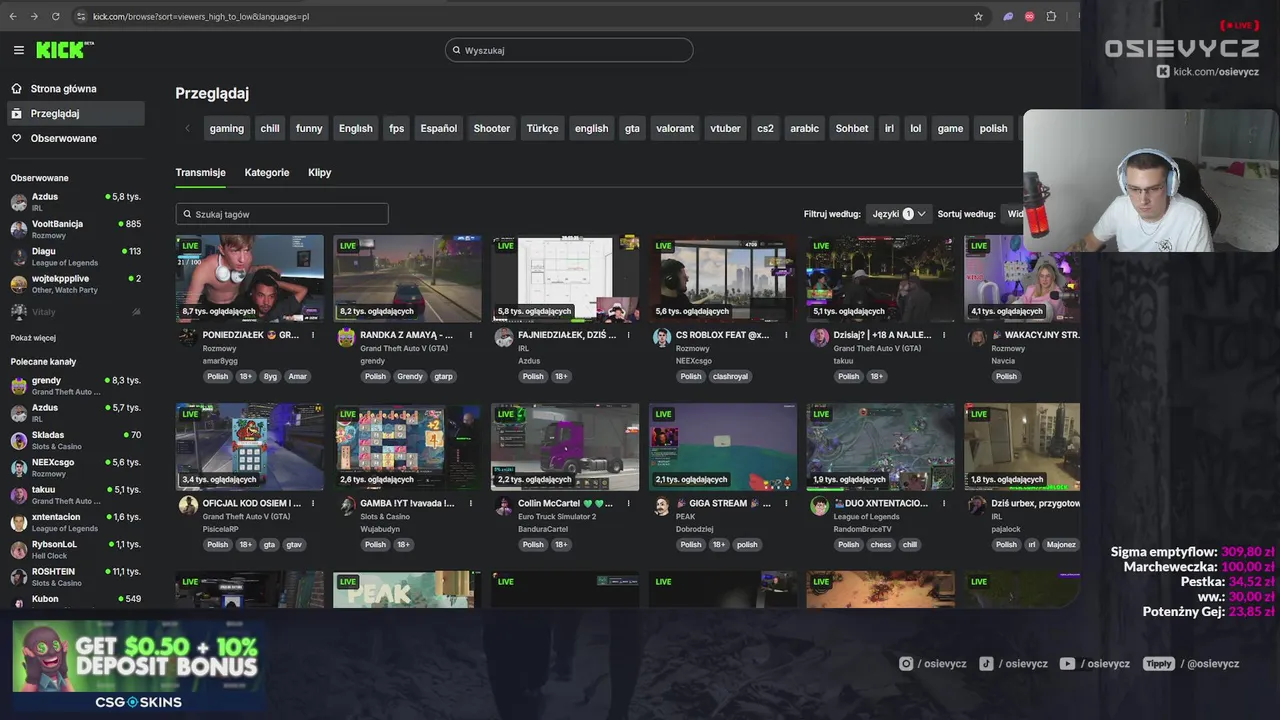Open the Sortuj według sort dropdown
This screenshot has height=720, width=1280.
(1011, 214)
